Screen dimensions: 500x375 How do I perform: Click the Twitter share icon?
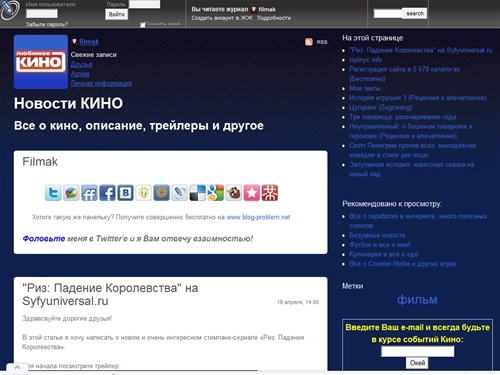pos(53,193)
